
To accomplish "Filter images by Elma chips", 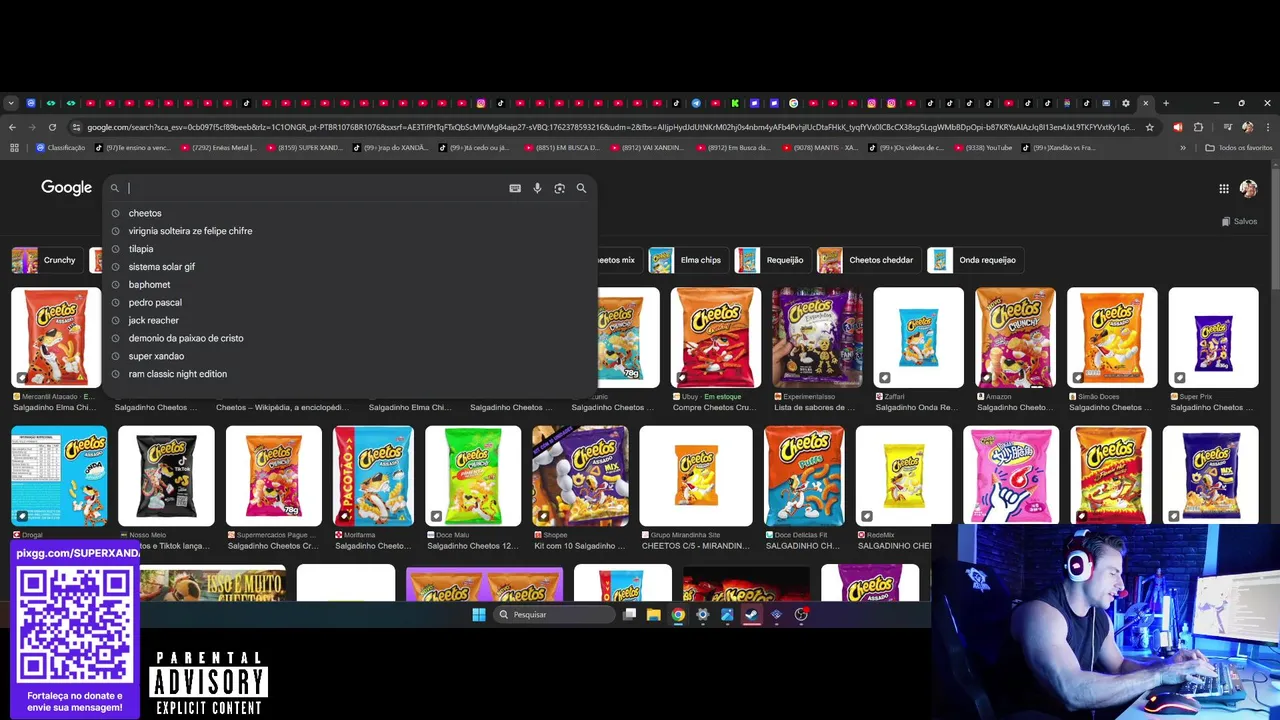I will pos(688,260).
